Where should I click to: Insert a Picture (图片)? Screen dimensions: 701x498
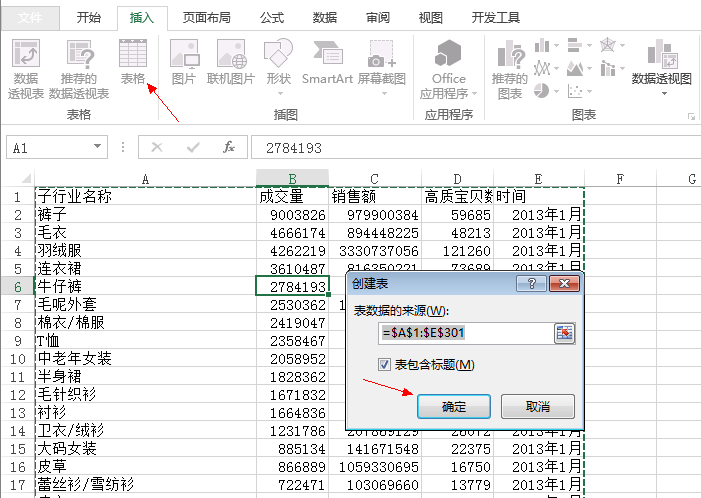[x=184, y=61]
